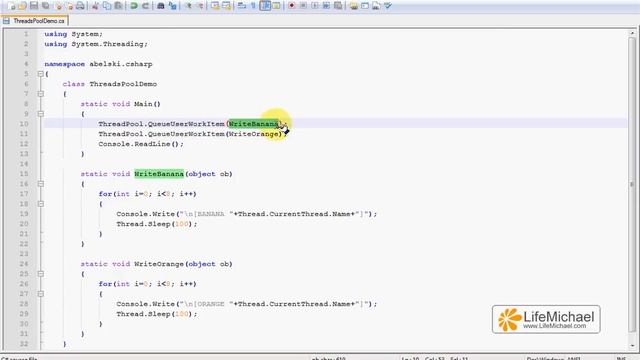Collapse the namespace block on line 5
Image resolution: width=640 pixels, height=360 pixels.
click(x=40, y=74)
